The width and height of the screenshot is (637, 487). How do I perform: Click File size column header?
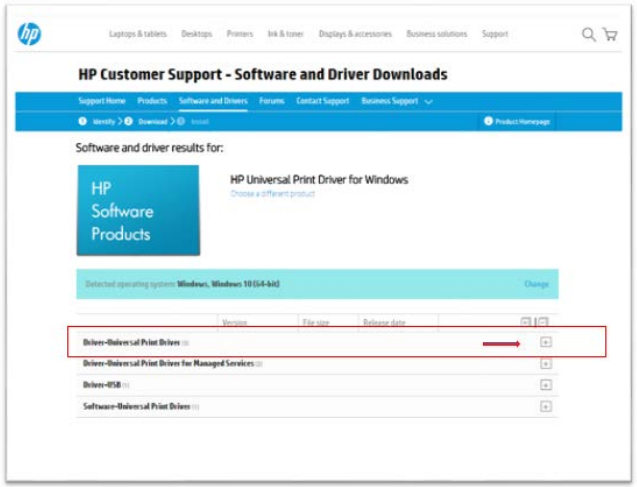(316, 323)
